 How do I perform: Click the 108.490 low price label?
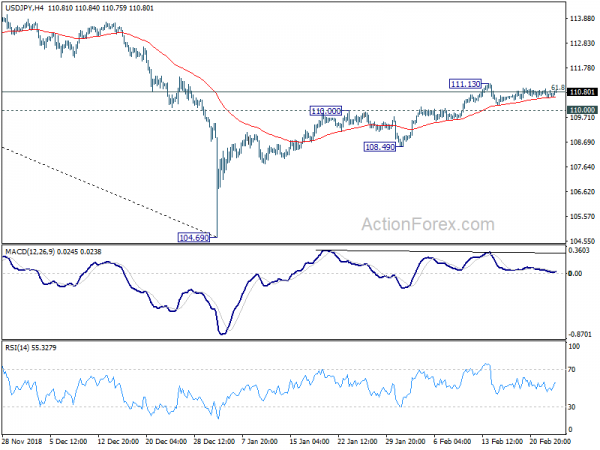point(380,147)
